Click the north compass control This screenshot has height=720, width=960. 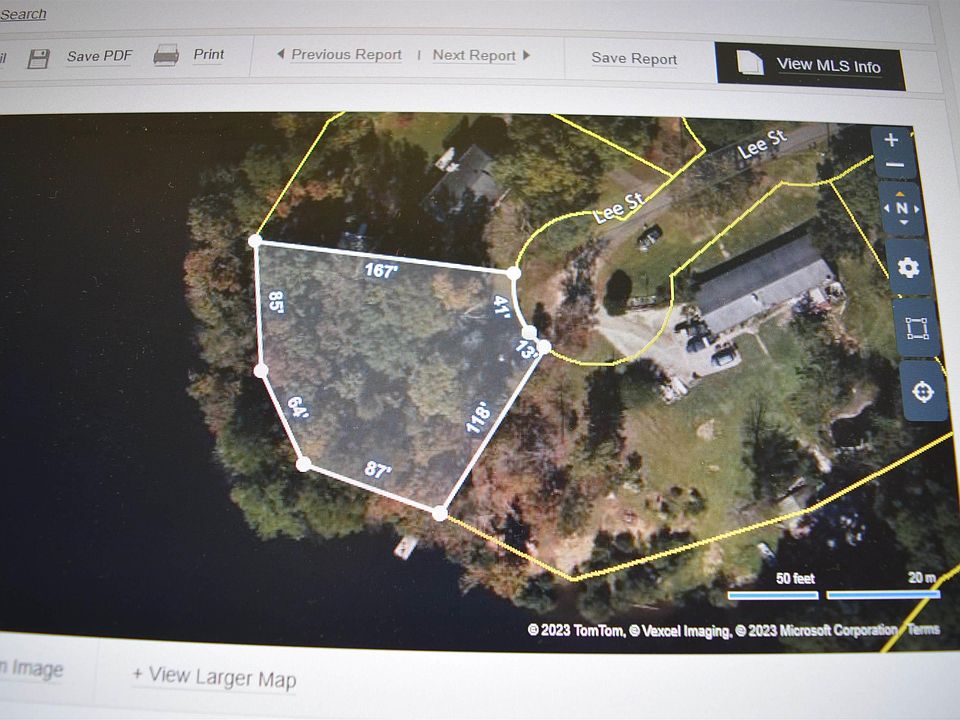pyautogui.click(x=901, y=208)
